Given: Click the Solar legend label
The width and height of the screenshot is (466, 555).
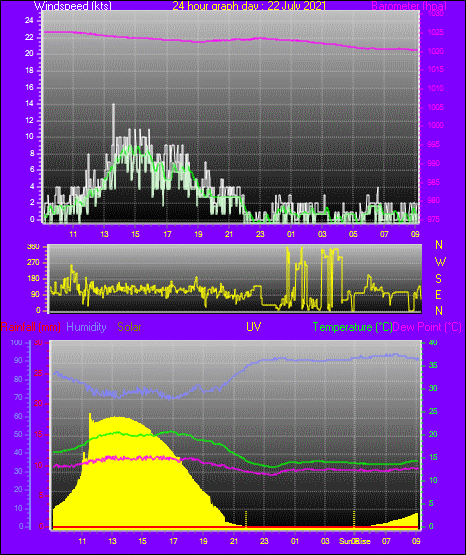Looking at the screenshot, I should pyautogui.click(x=130, y=327).
